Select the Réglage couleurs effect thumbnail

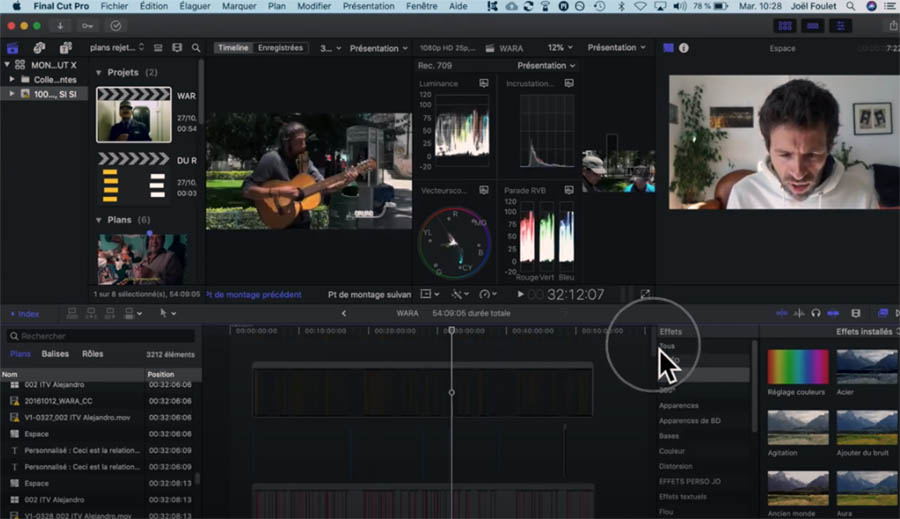pyautogui.click(x=798, y=367)
